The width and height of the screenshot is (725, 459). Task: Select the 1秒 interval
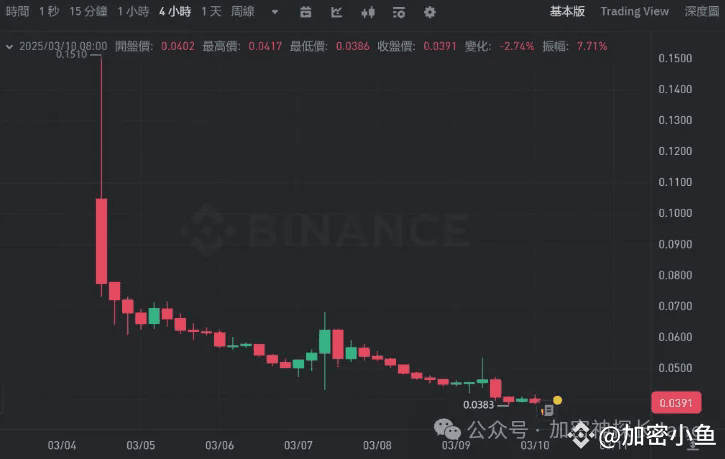tap(49, 12)
